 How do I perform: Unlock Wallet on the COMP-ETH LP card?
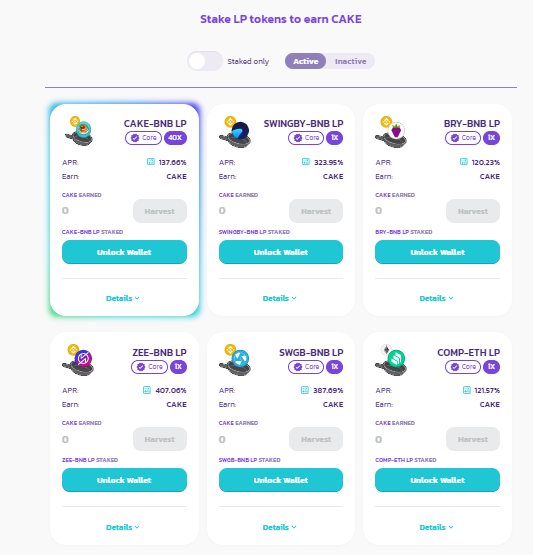coord(437,480)
